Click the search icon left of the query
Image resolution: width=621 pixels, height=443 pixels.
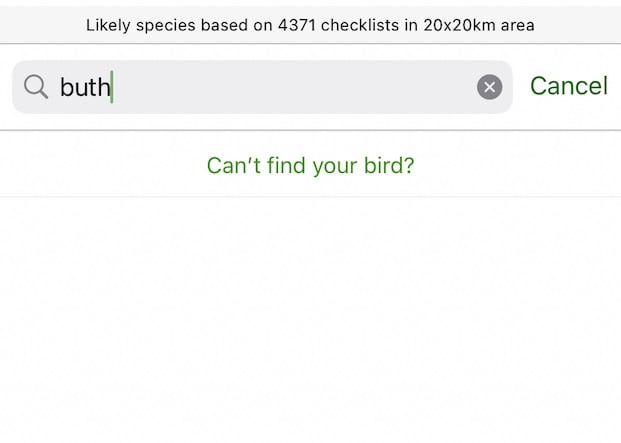[36, 87]
